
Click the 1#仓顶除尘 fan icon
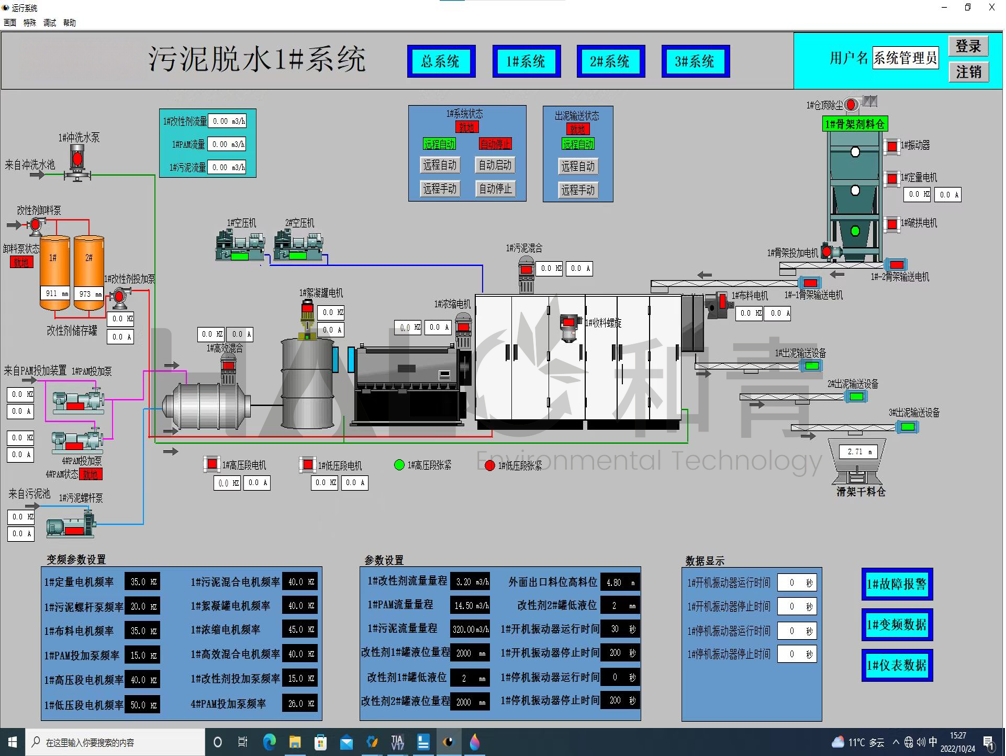(851, 104)
